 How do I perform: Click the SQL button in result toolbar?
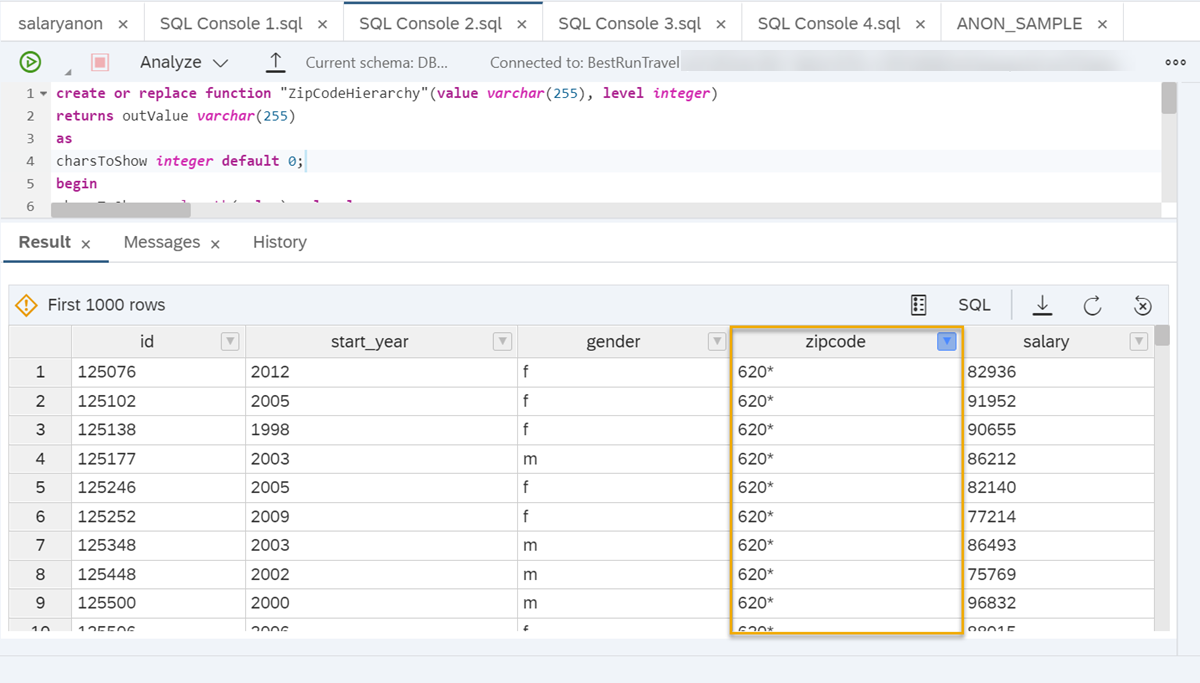974,305
